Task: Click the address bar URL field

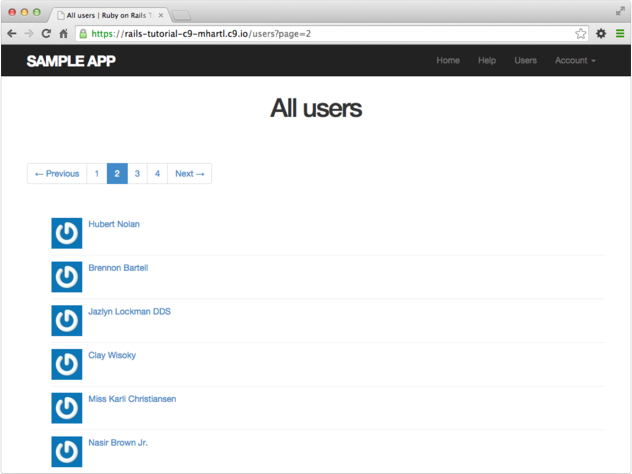Action: click(330, 33)
